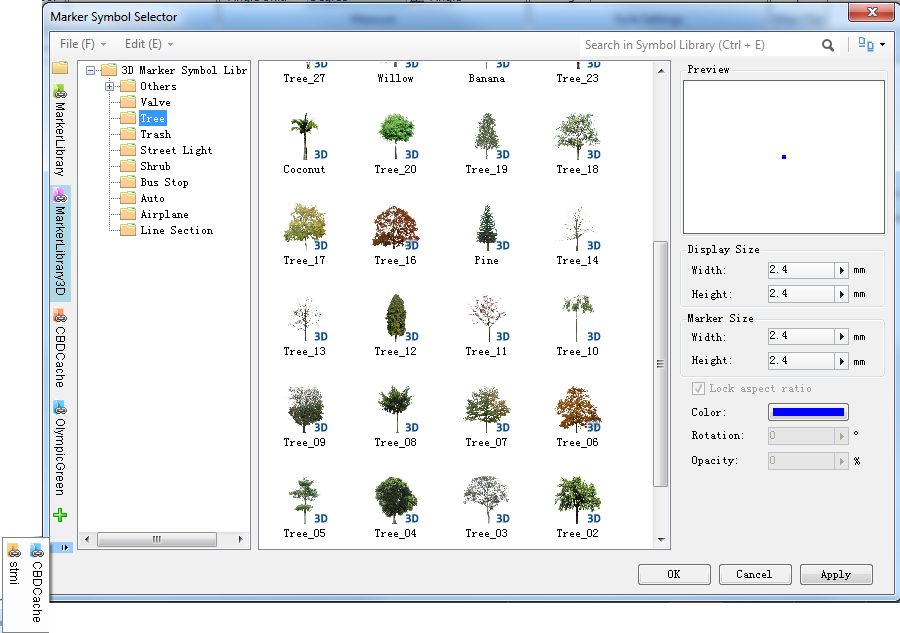Open the Marker Size Height arrow dropdown
Viewport: 900px width, 633px height.
coord(841,360)
